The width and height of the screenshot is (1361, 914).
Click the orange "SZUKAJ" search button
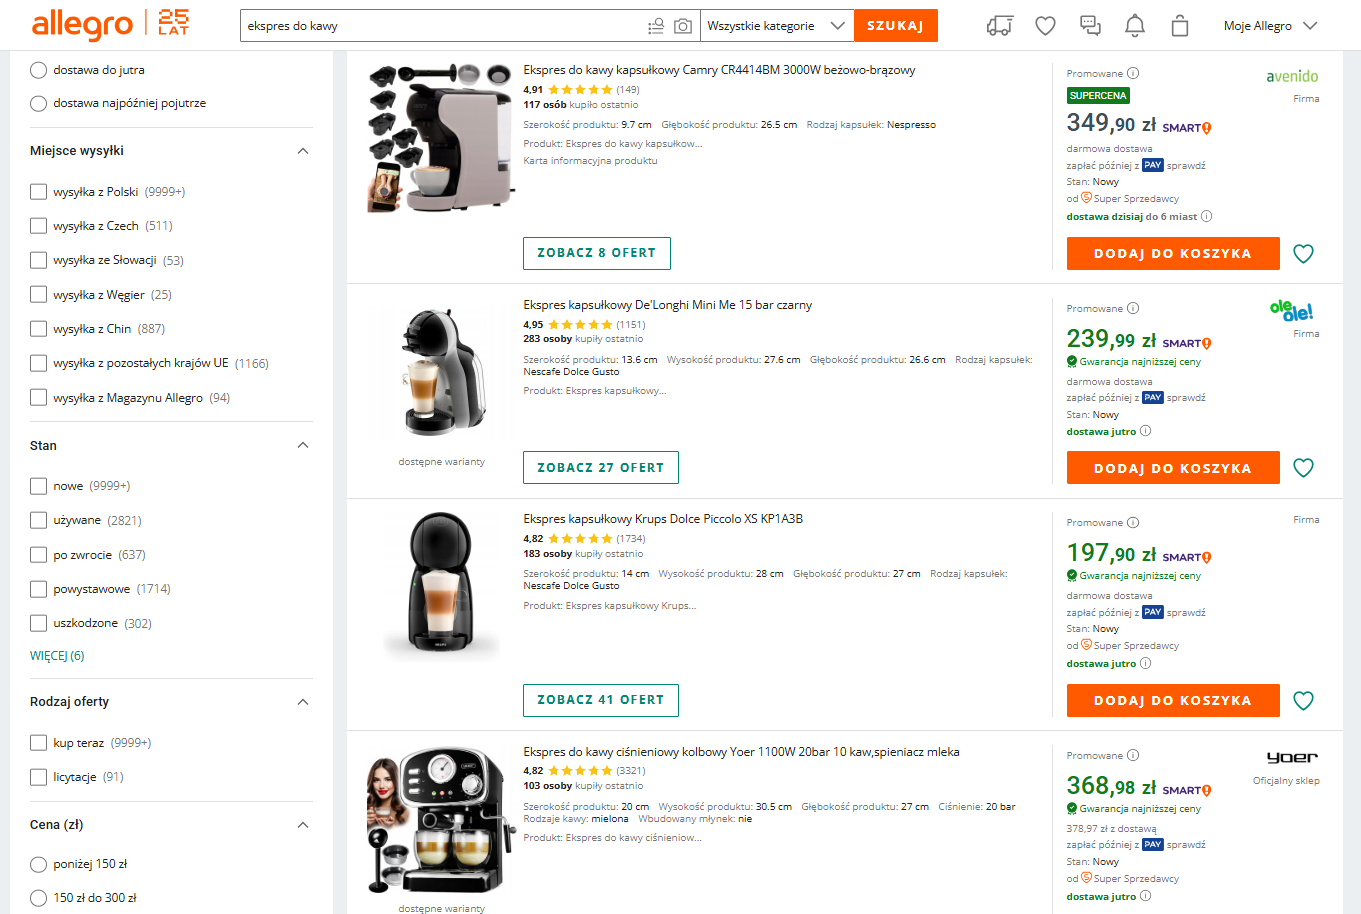tap(895, 26)
